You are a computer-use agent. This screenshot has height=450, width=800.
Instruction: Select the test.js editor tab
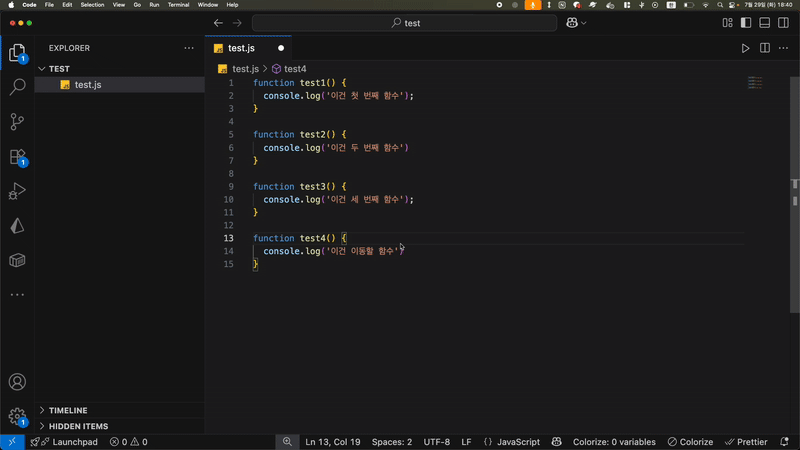[x=241, y=48]
